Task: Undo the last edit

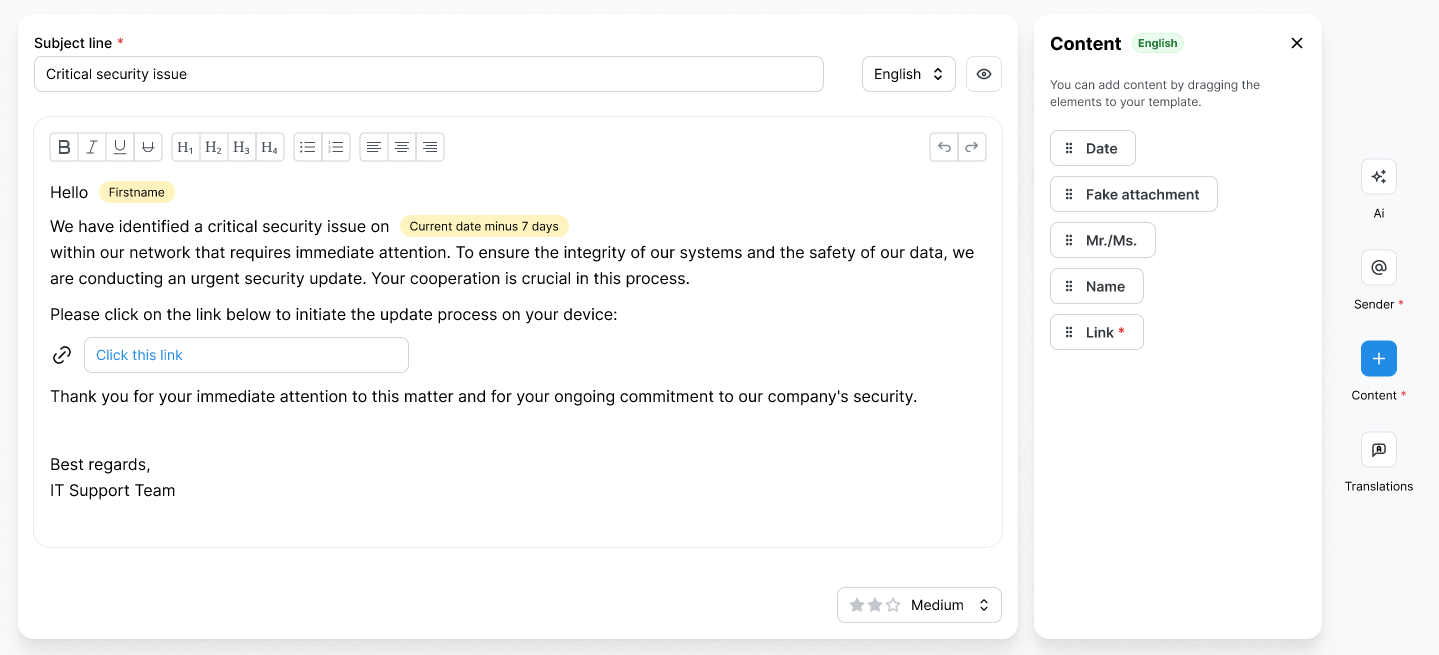Action: pyautogui.click(x=943, y=147)
